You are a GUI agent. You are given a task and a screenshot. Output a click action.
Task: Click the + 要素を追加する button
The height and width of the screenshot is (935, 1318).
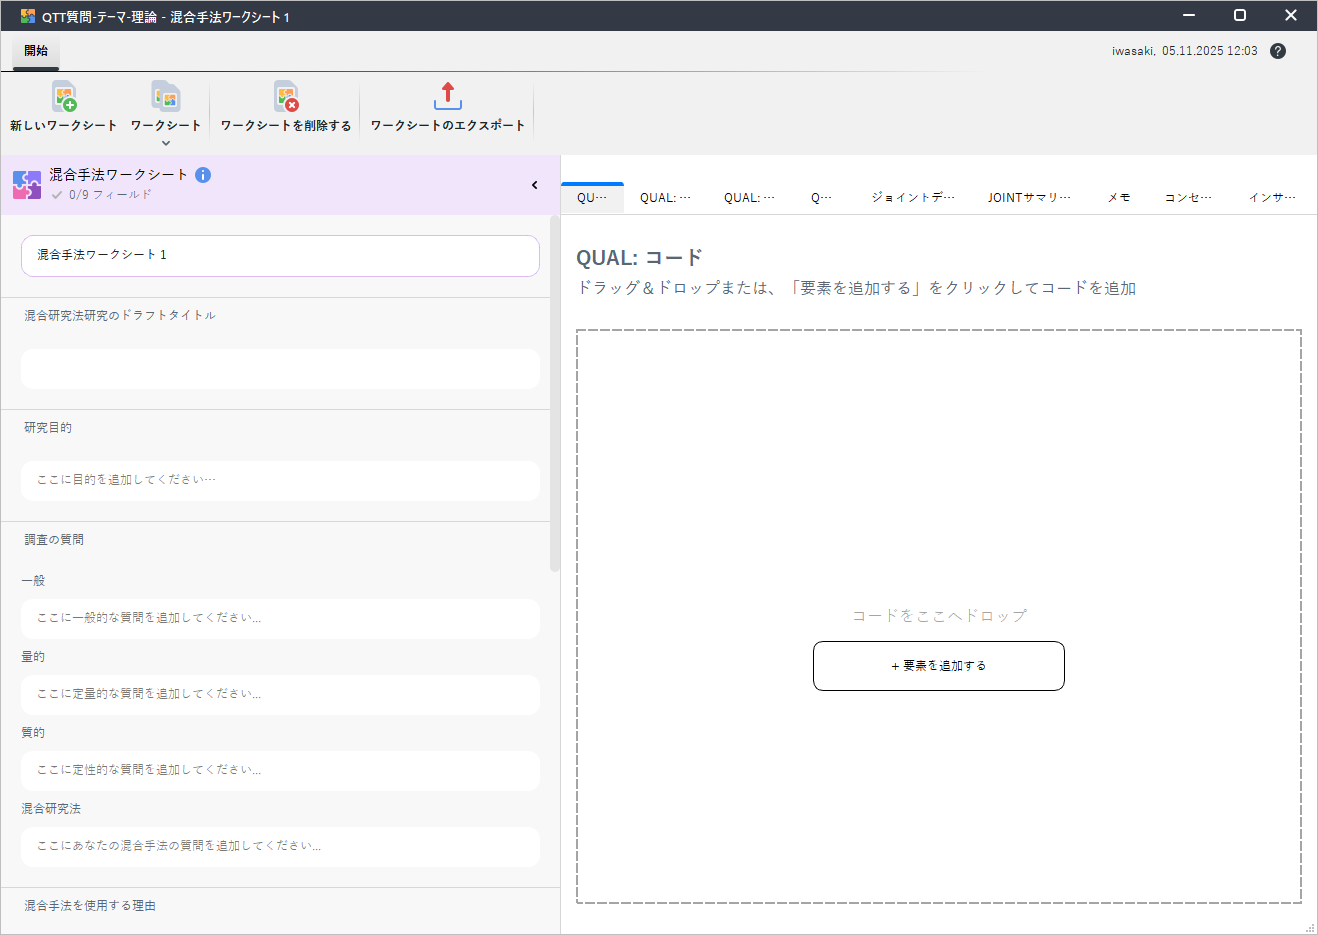[x=938, y=666]
